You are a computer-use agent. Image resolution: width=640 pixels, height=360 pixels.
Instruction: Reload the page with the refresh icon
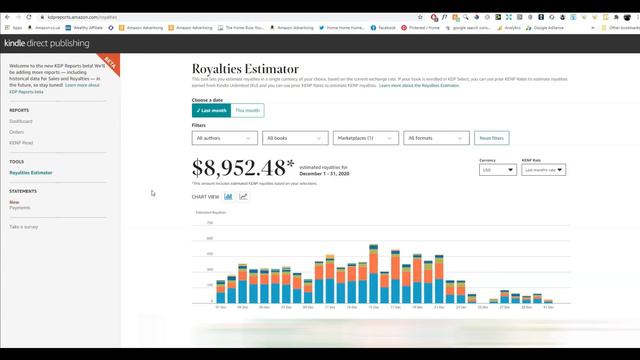point(29,17)
